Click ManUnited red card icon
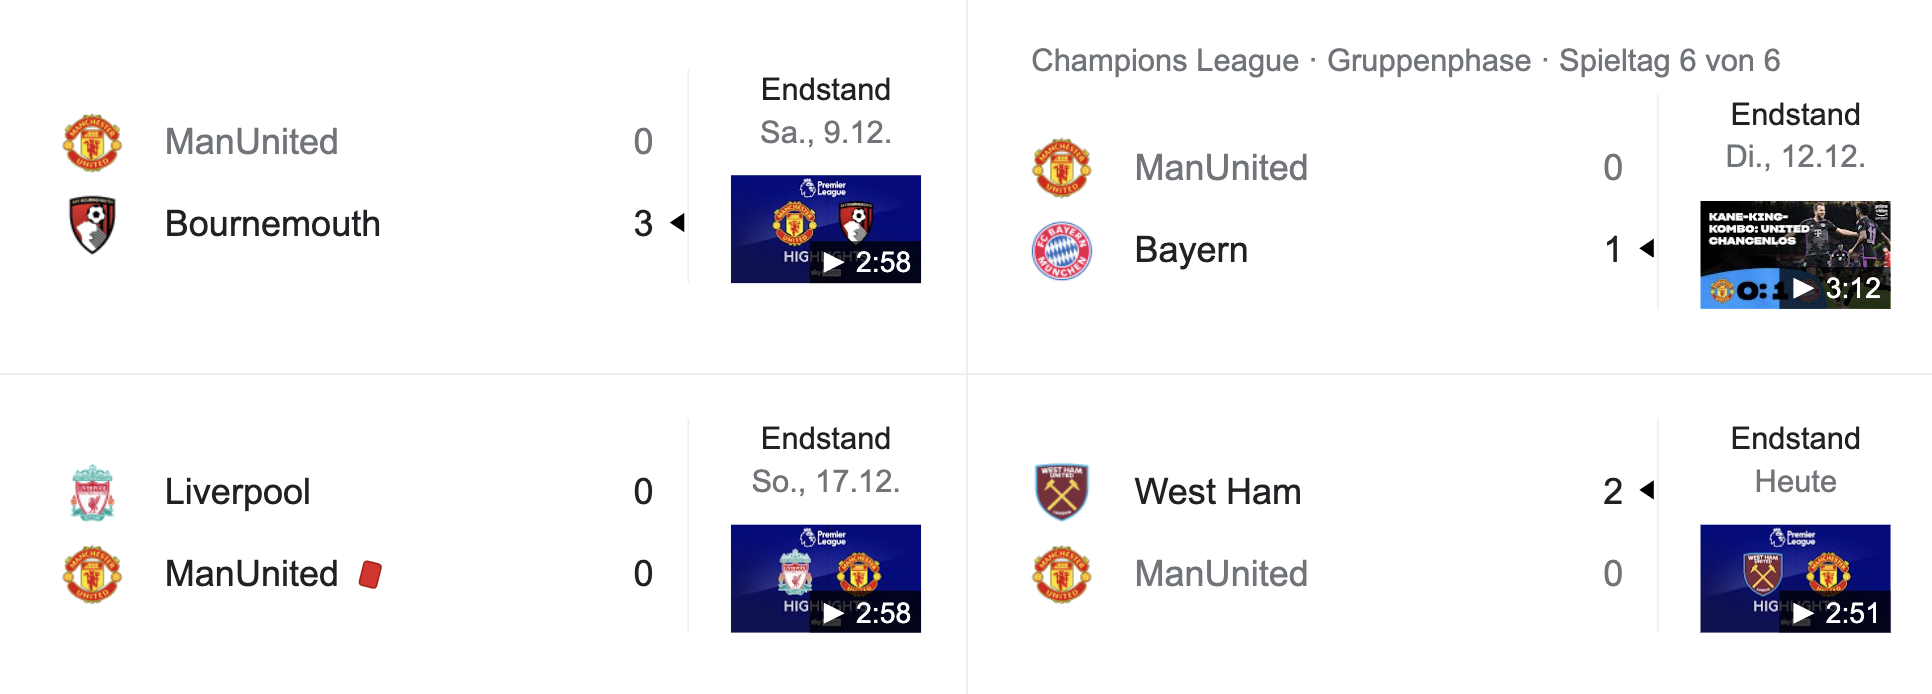The width and height of the screenshot is (1932, 694). pyautogui.click(x=370, y=574)
